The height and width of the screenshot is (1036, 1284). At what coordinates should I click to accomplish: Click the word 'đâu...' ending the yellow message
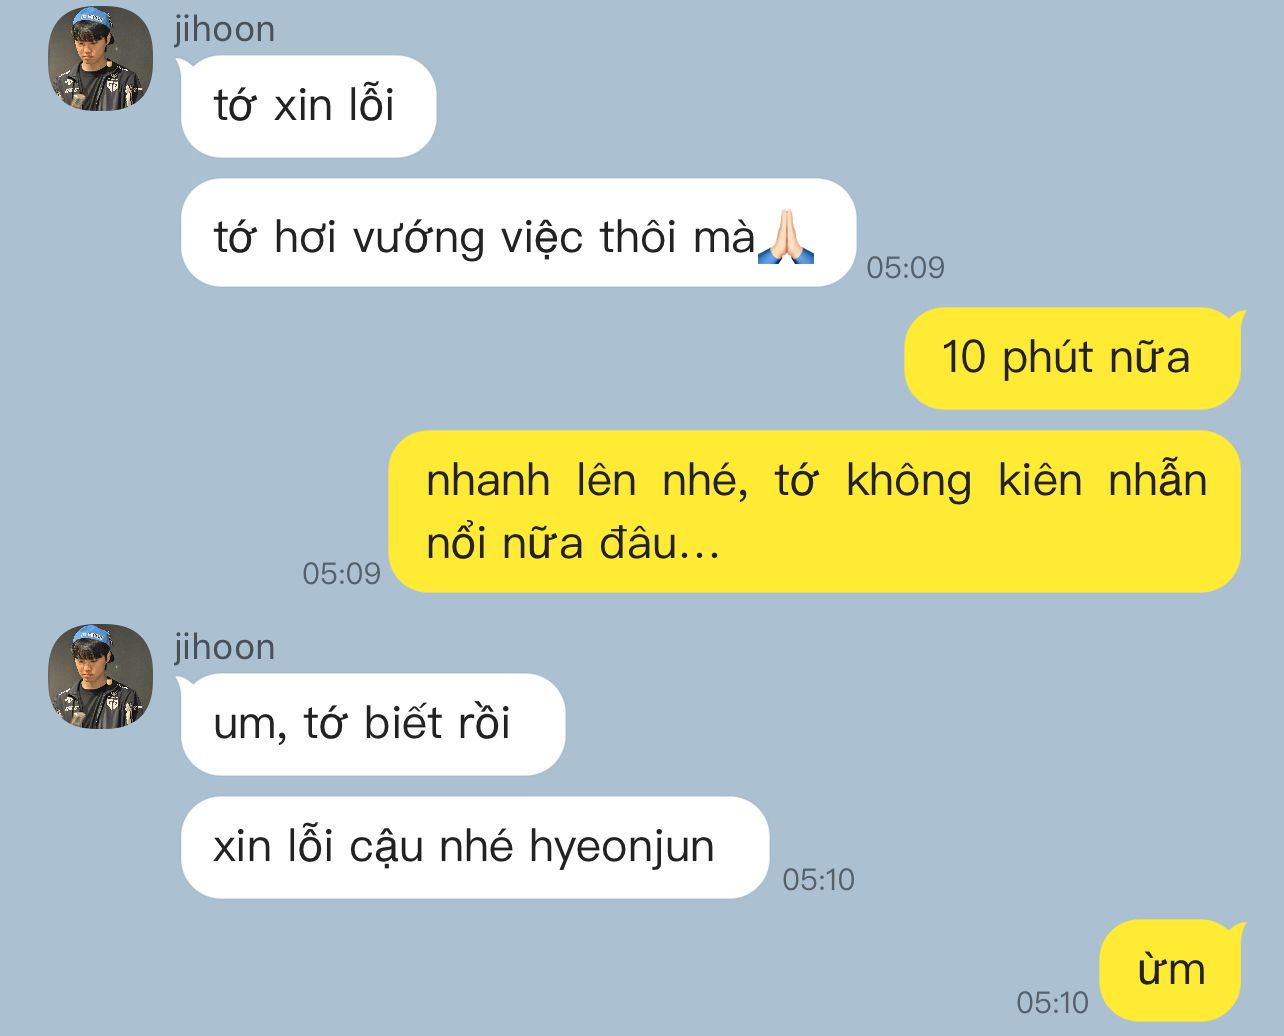click(659, 544)
